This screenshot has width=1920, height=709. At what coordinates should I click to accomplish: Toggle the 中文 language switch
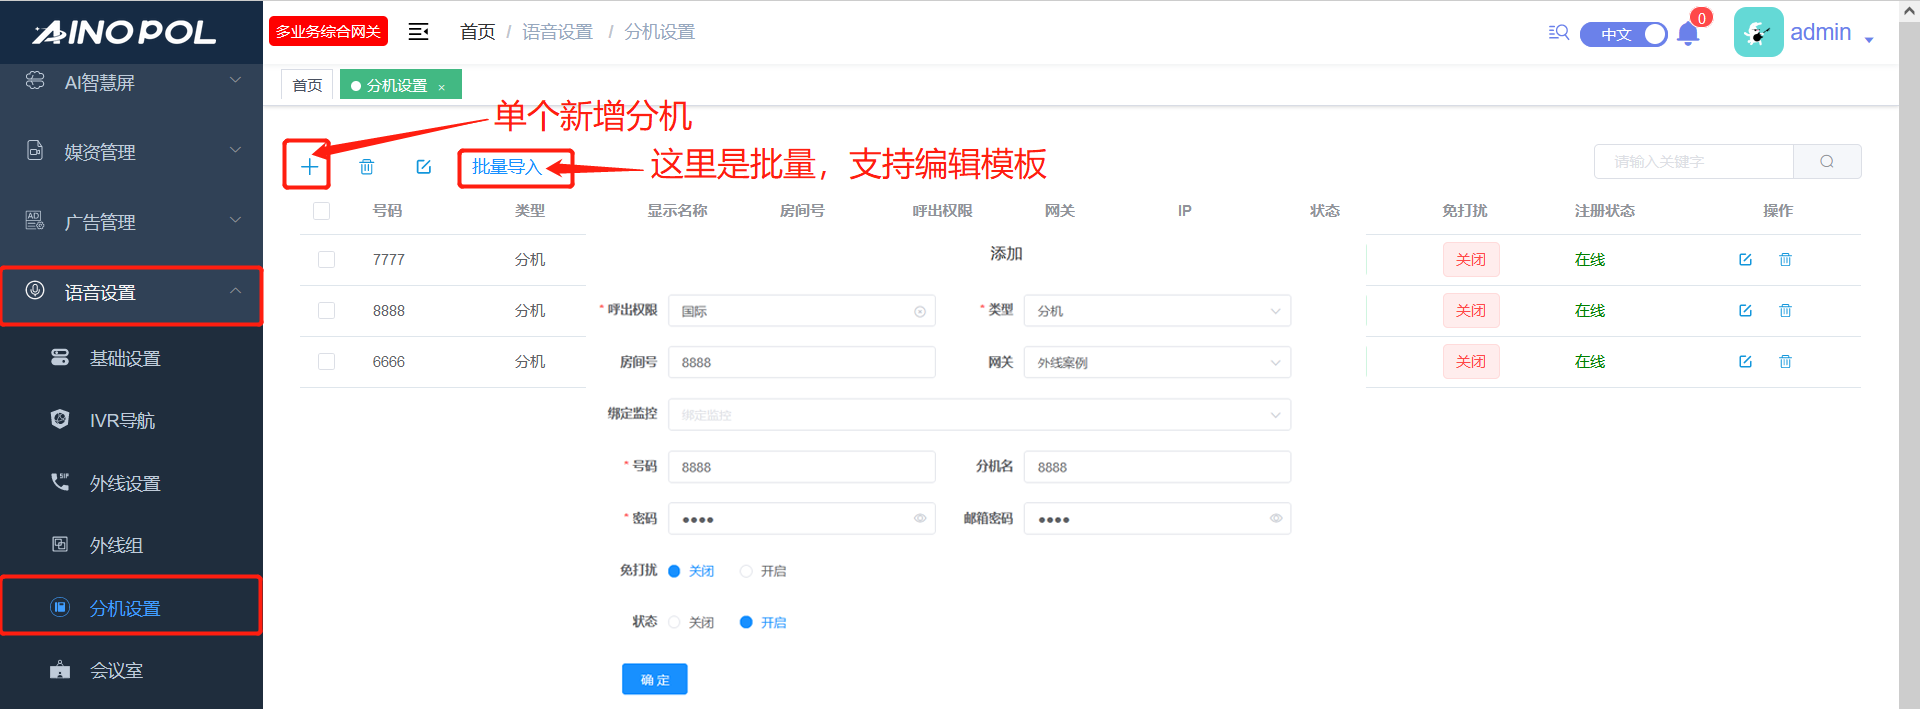[x=1624, y=34]
